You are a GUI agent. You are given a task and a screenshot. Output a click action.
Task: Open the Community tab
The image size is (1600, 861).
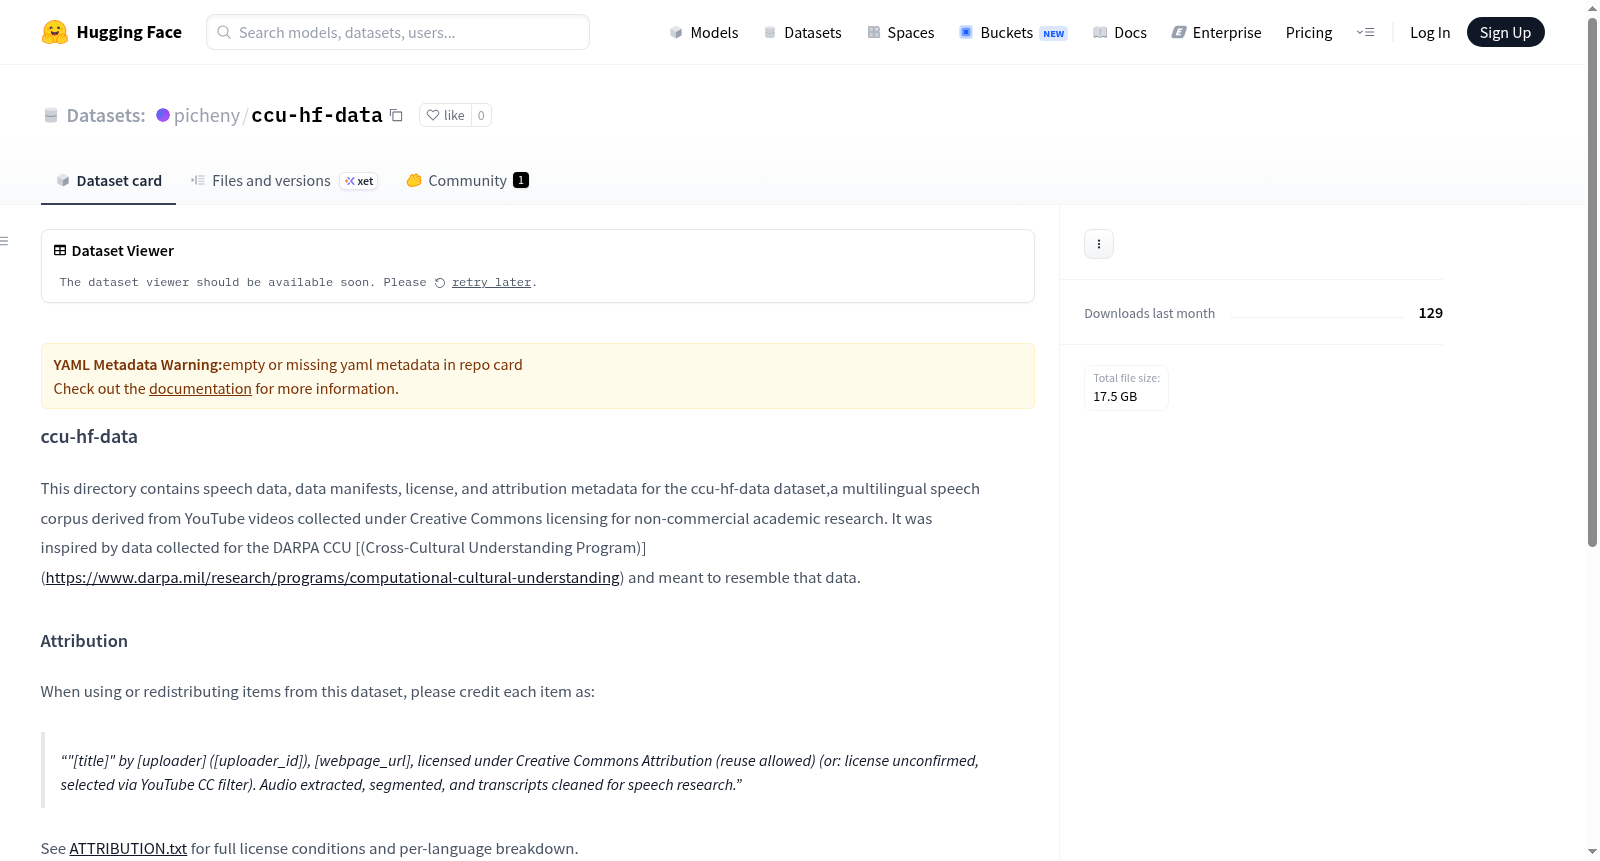coord(467,181)
